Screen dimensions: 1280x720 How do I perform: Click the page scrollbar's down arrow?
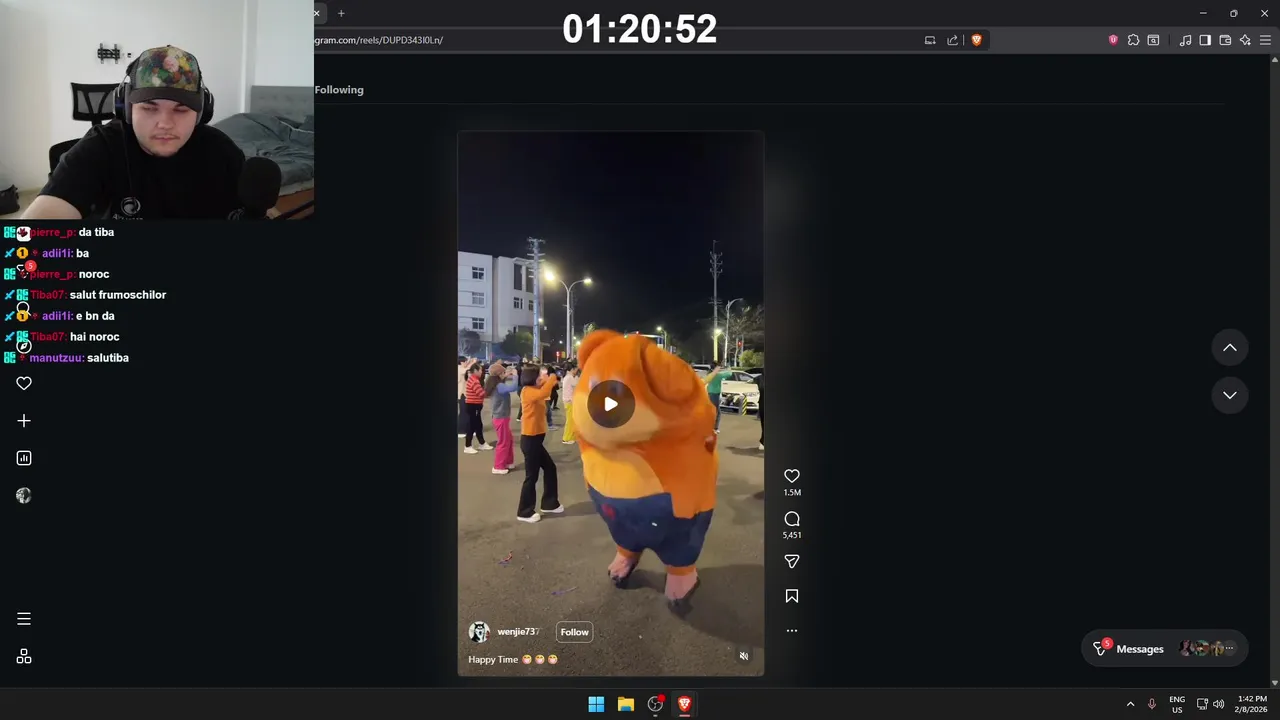click(1274, 683)
